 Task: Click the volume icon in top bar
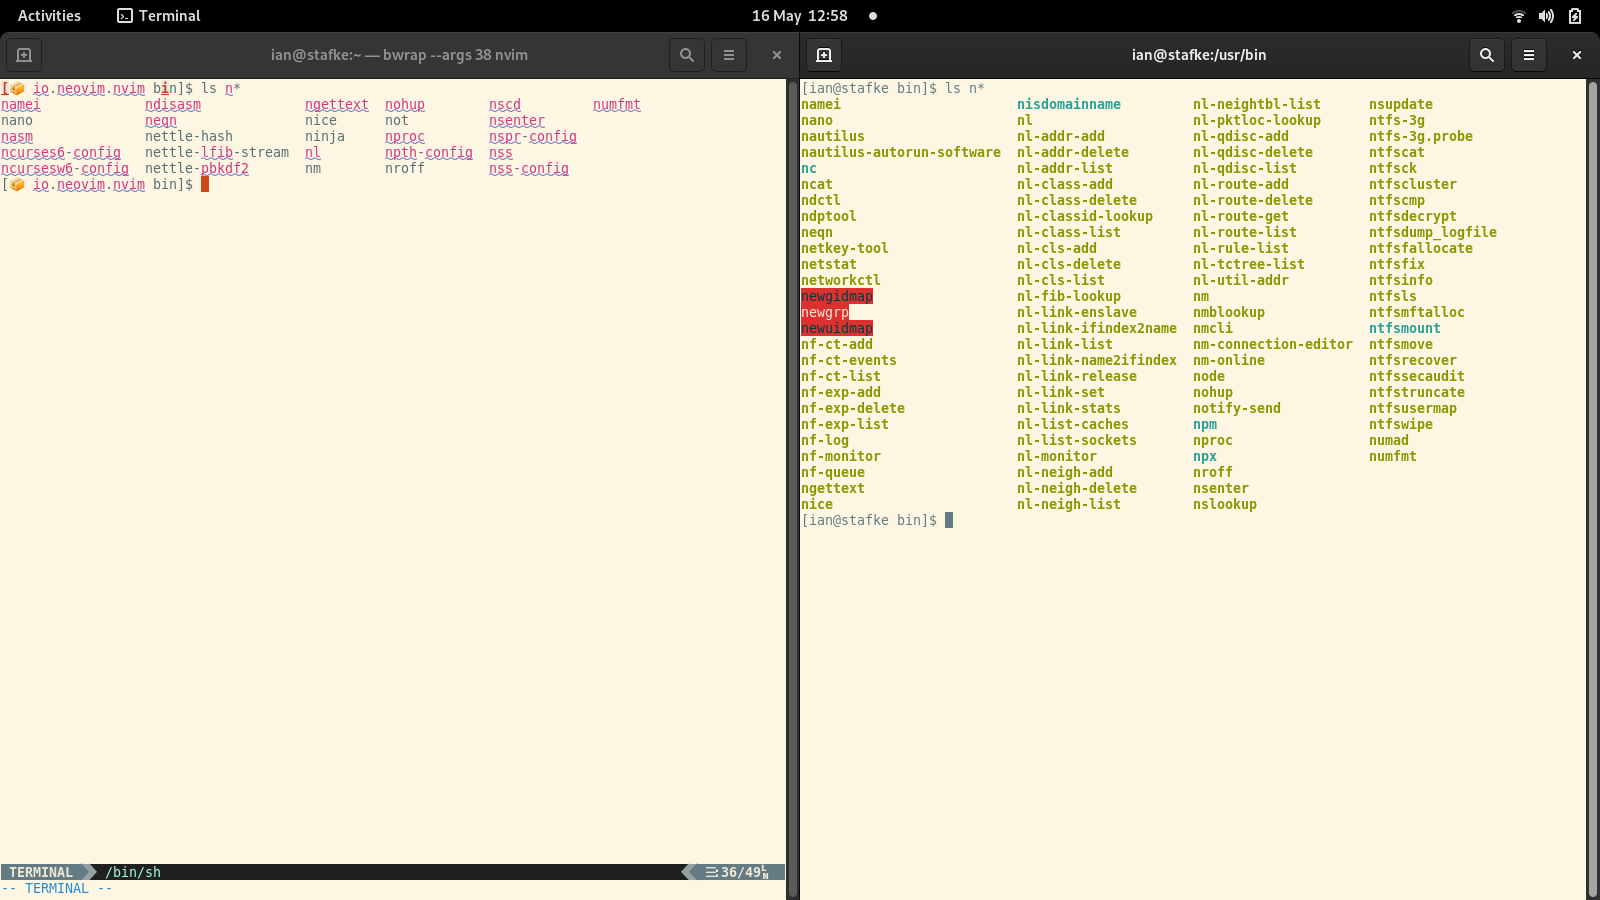pos(1546,16)
